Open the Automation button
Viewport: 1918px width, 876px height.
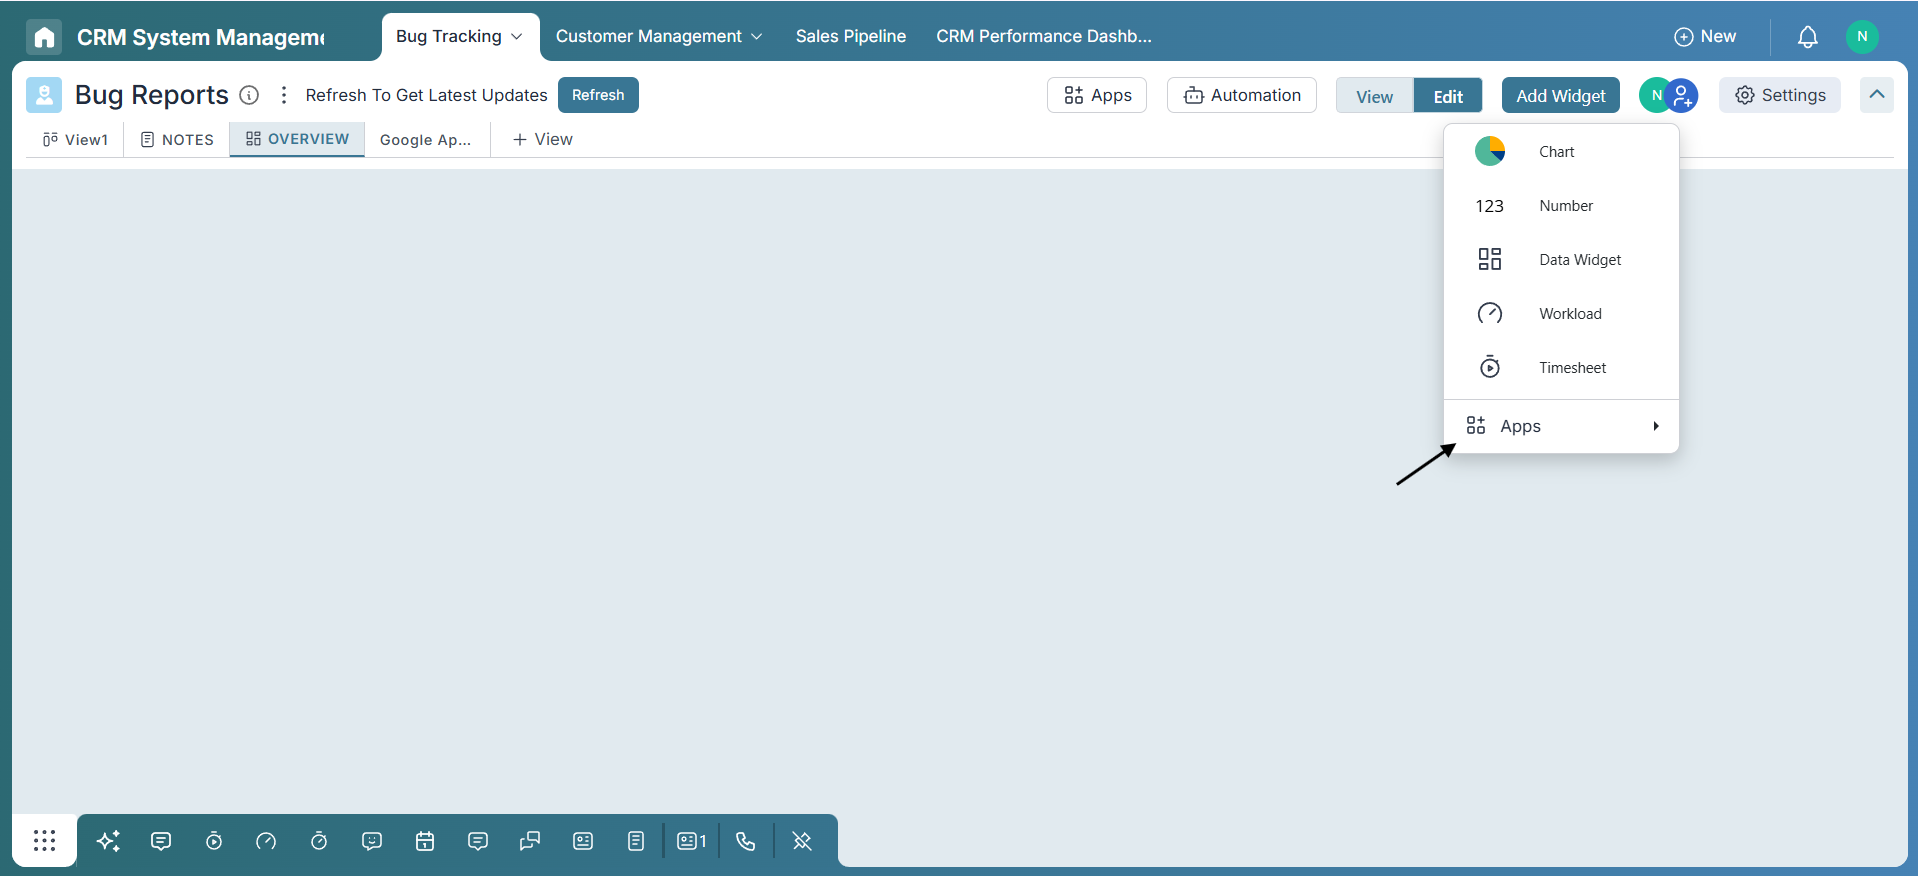[1242, 95]
